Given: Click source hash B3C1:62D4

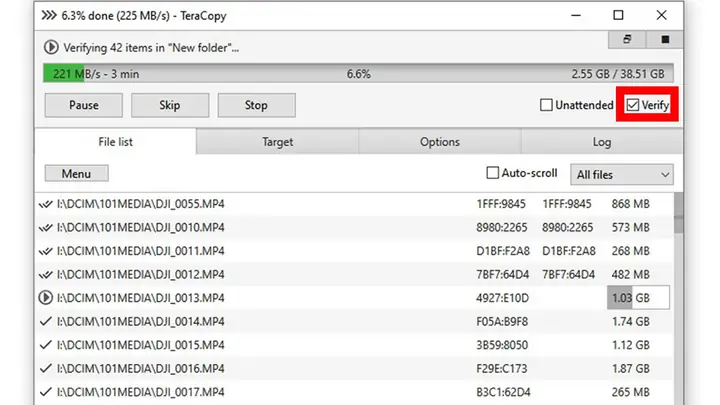Looking at the screenshot, I should coord(503,392).
